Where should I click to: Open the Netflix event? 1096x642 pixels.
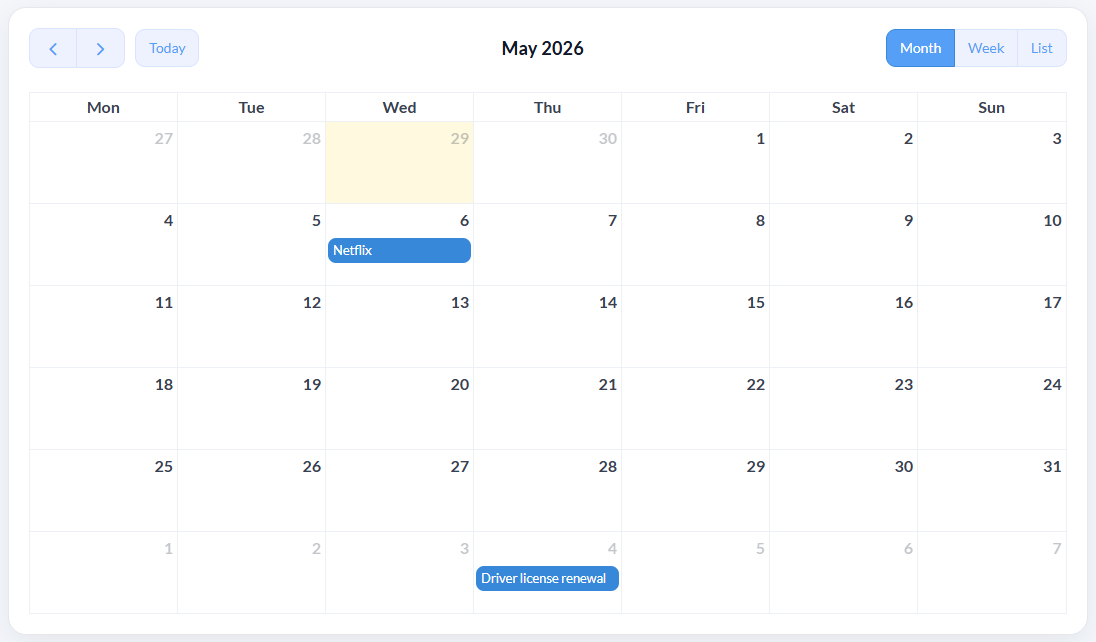point(399,250)
